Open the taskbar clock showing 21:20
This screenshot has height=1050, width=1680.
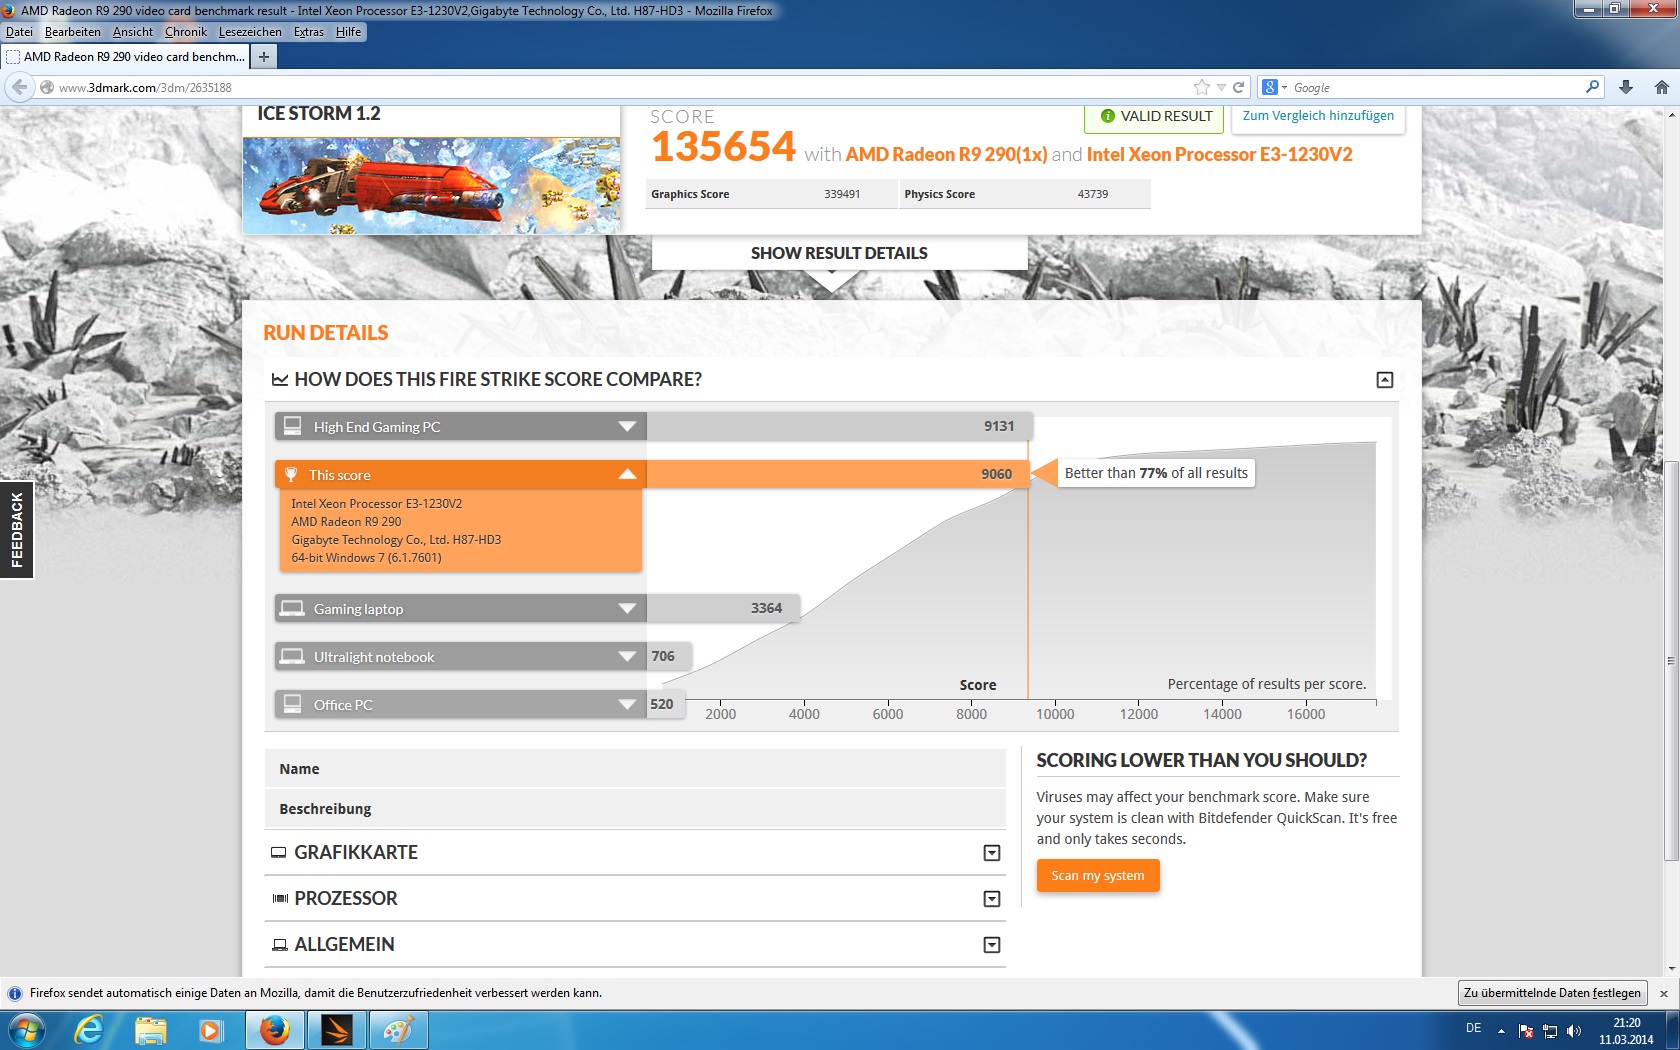click(x=1626, y=1031)
